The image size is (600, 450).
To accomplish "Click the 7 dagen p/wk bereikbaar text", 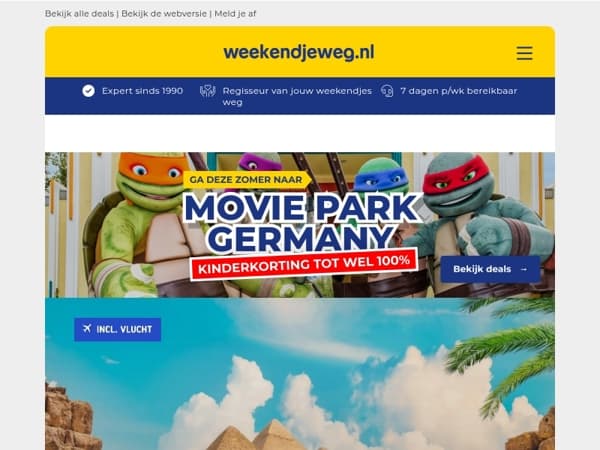I will (x=458, y=91).
